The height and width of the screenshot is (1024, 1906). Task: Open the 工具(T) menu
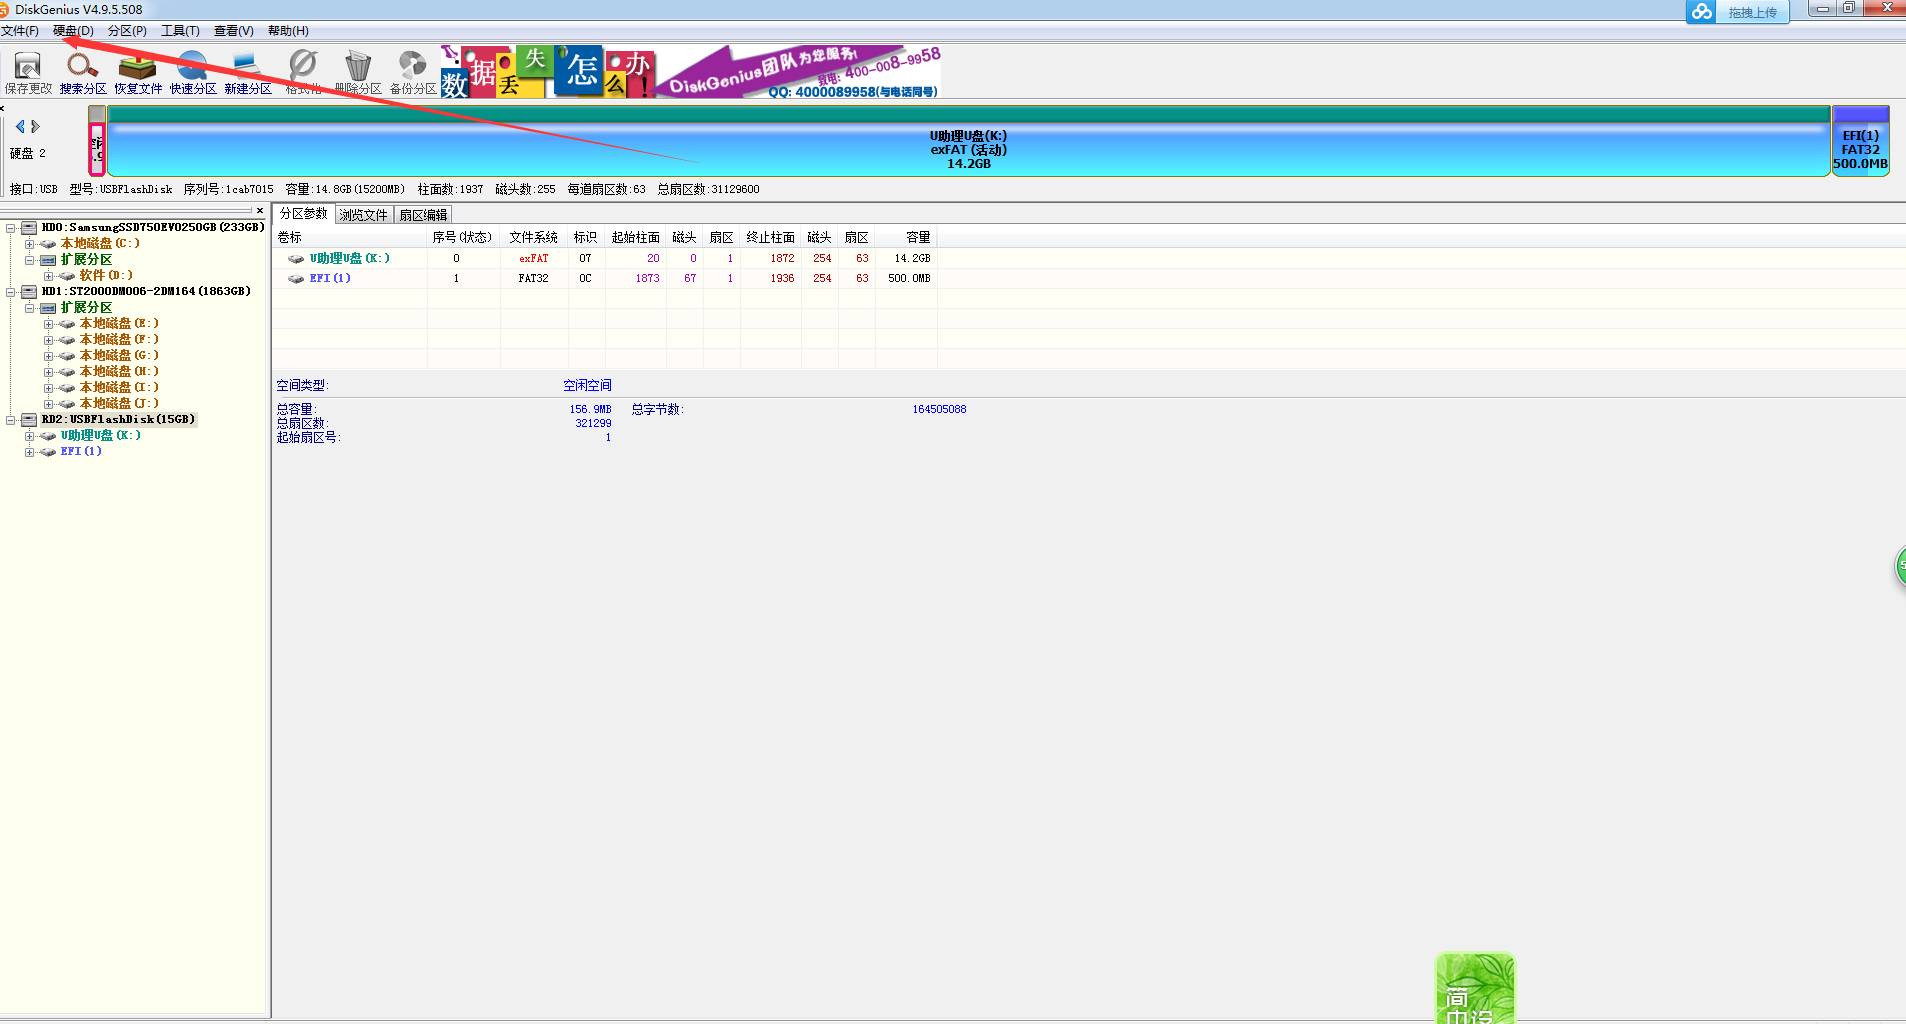click(180, 31)
